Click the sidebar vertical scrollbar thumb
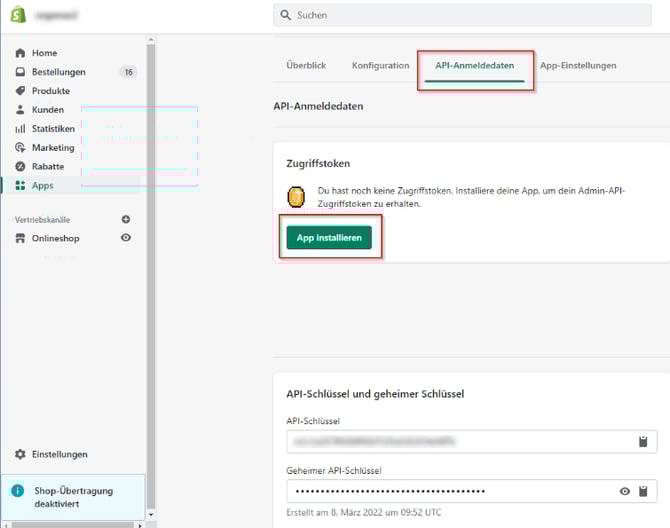The width and height of the screenshot is (670, 528). (151, 276)
